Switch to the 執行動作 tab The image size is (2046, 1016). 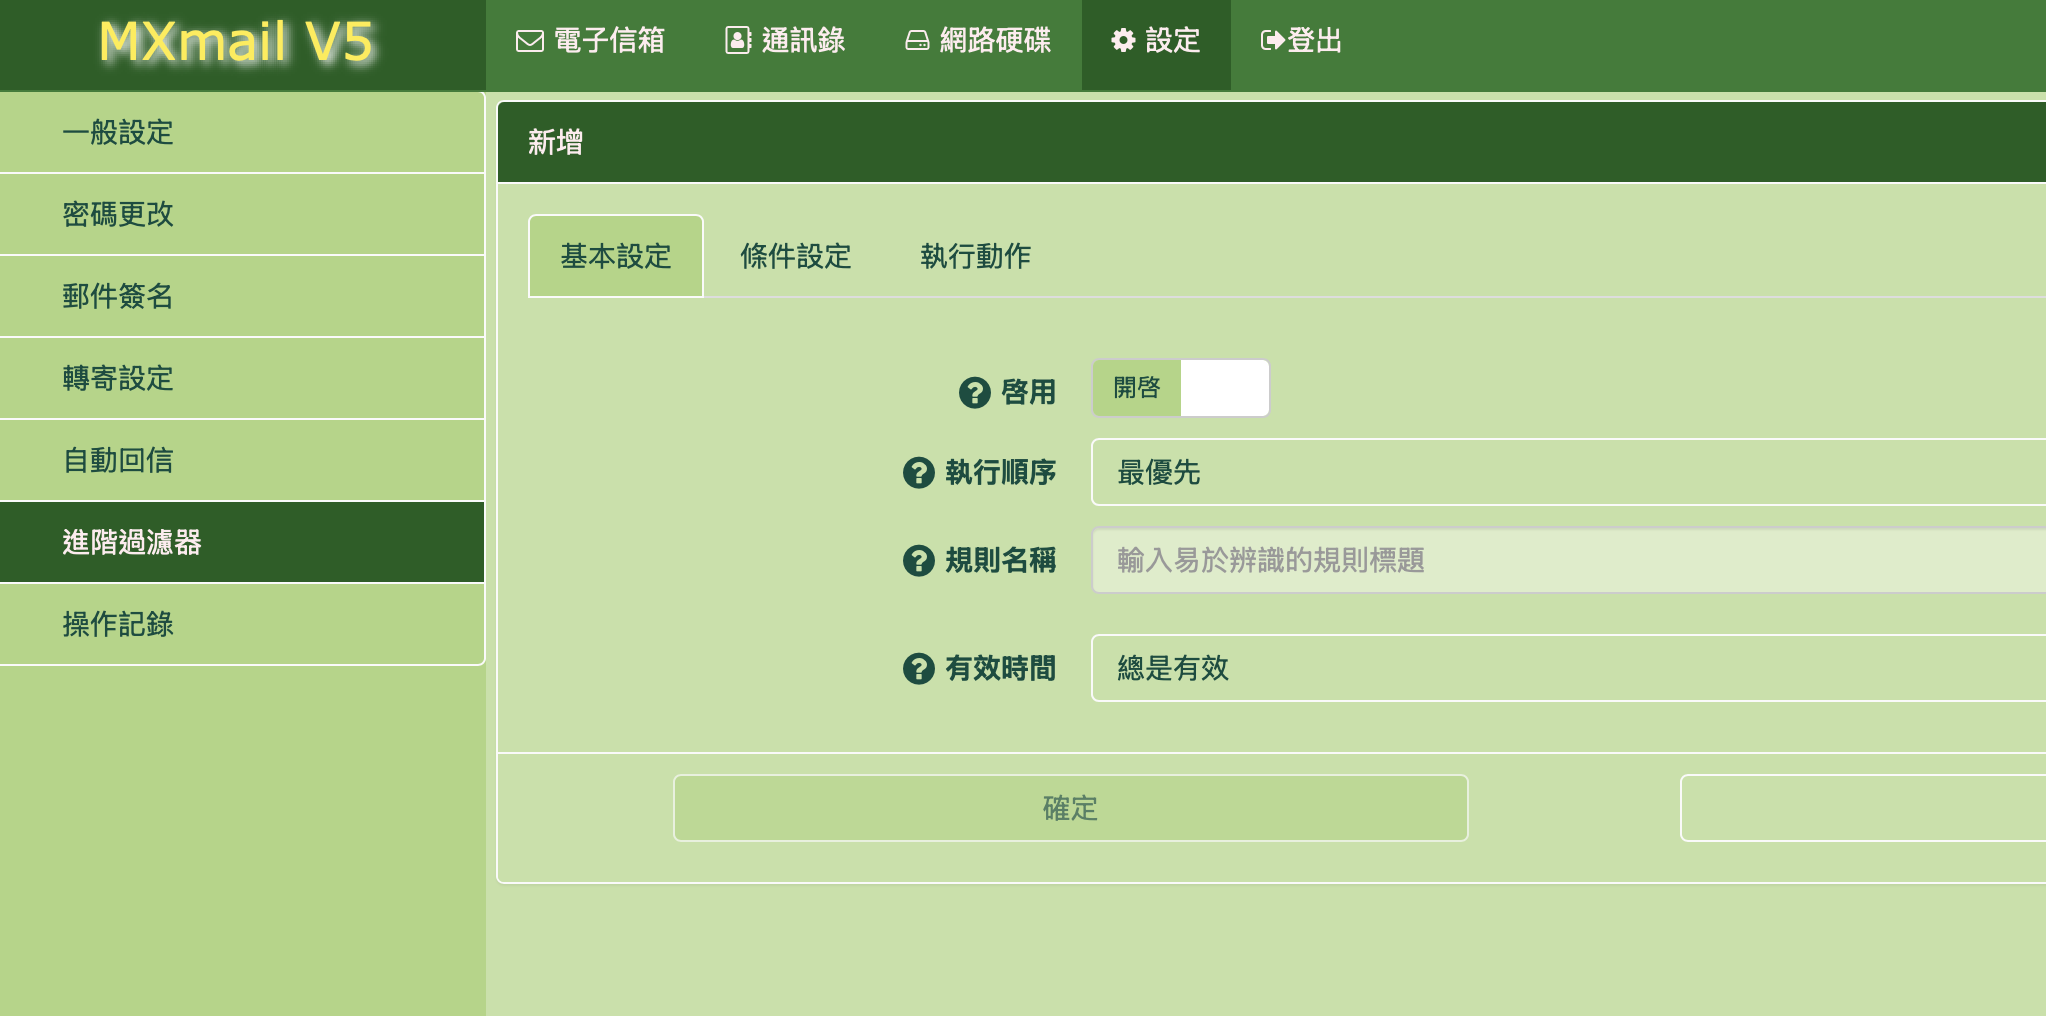(975, 257)
